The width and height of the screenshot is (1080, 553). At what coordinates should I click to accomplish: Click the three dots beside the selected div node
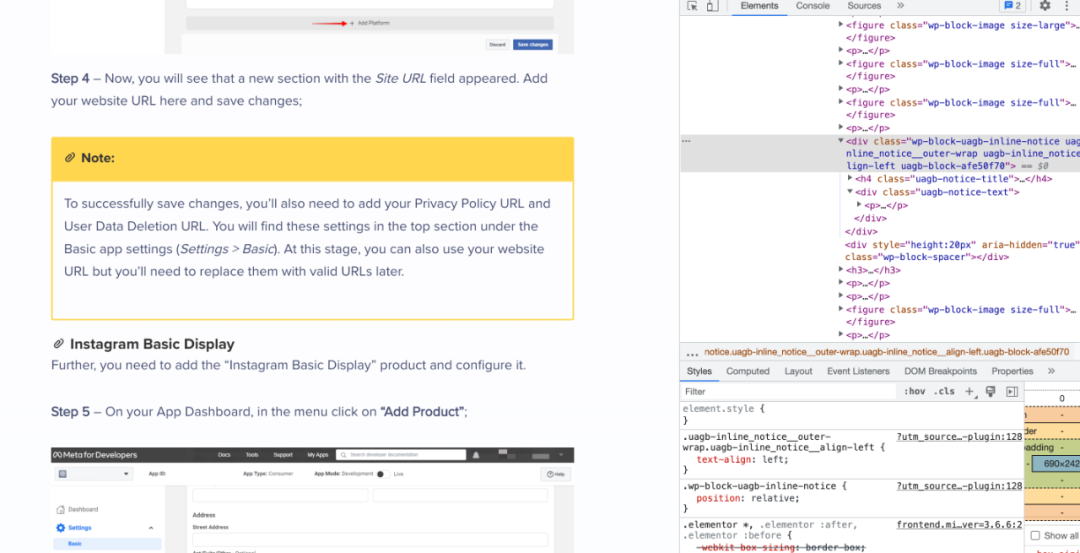pos(686,140)
